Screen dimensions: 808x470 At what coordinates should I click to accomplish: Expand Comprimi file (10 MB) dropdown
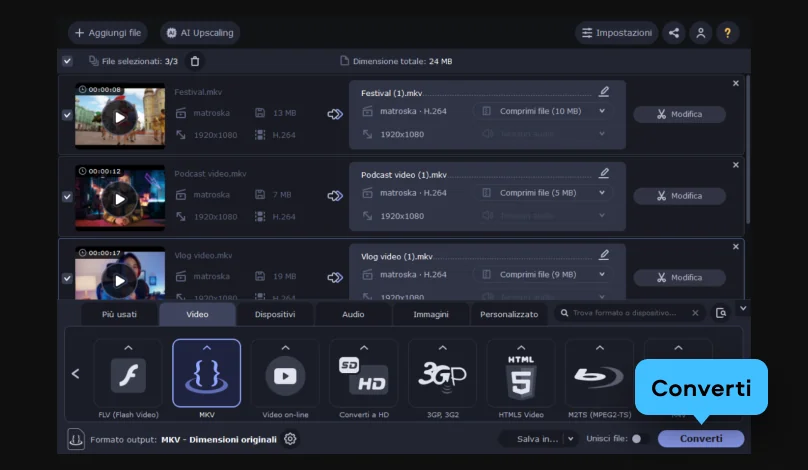point(602,111)
